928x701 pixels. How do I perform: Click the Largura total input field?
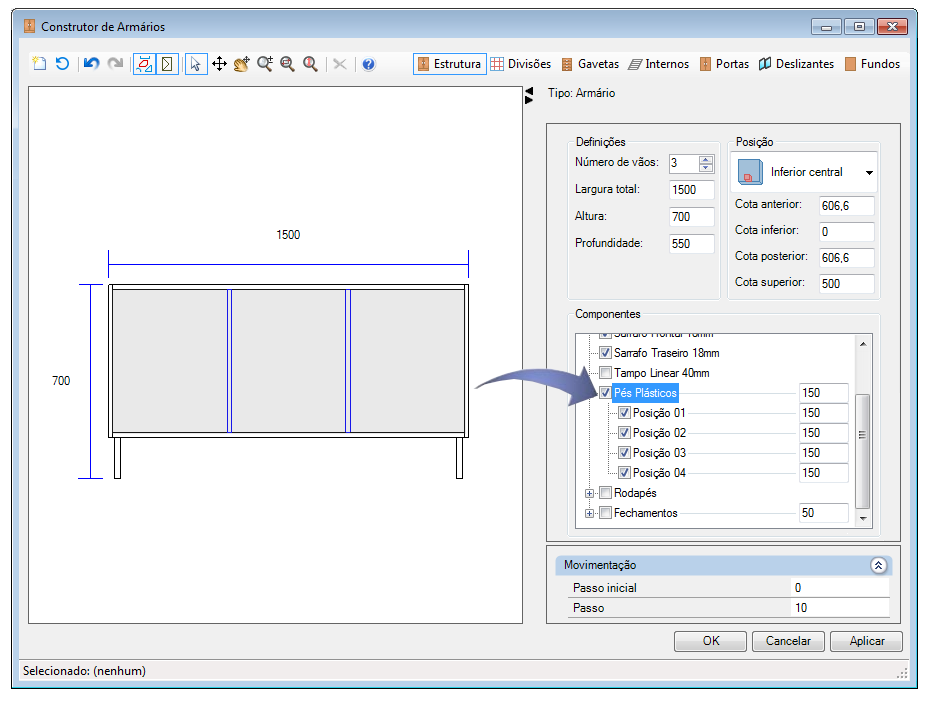coord(691,190)
